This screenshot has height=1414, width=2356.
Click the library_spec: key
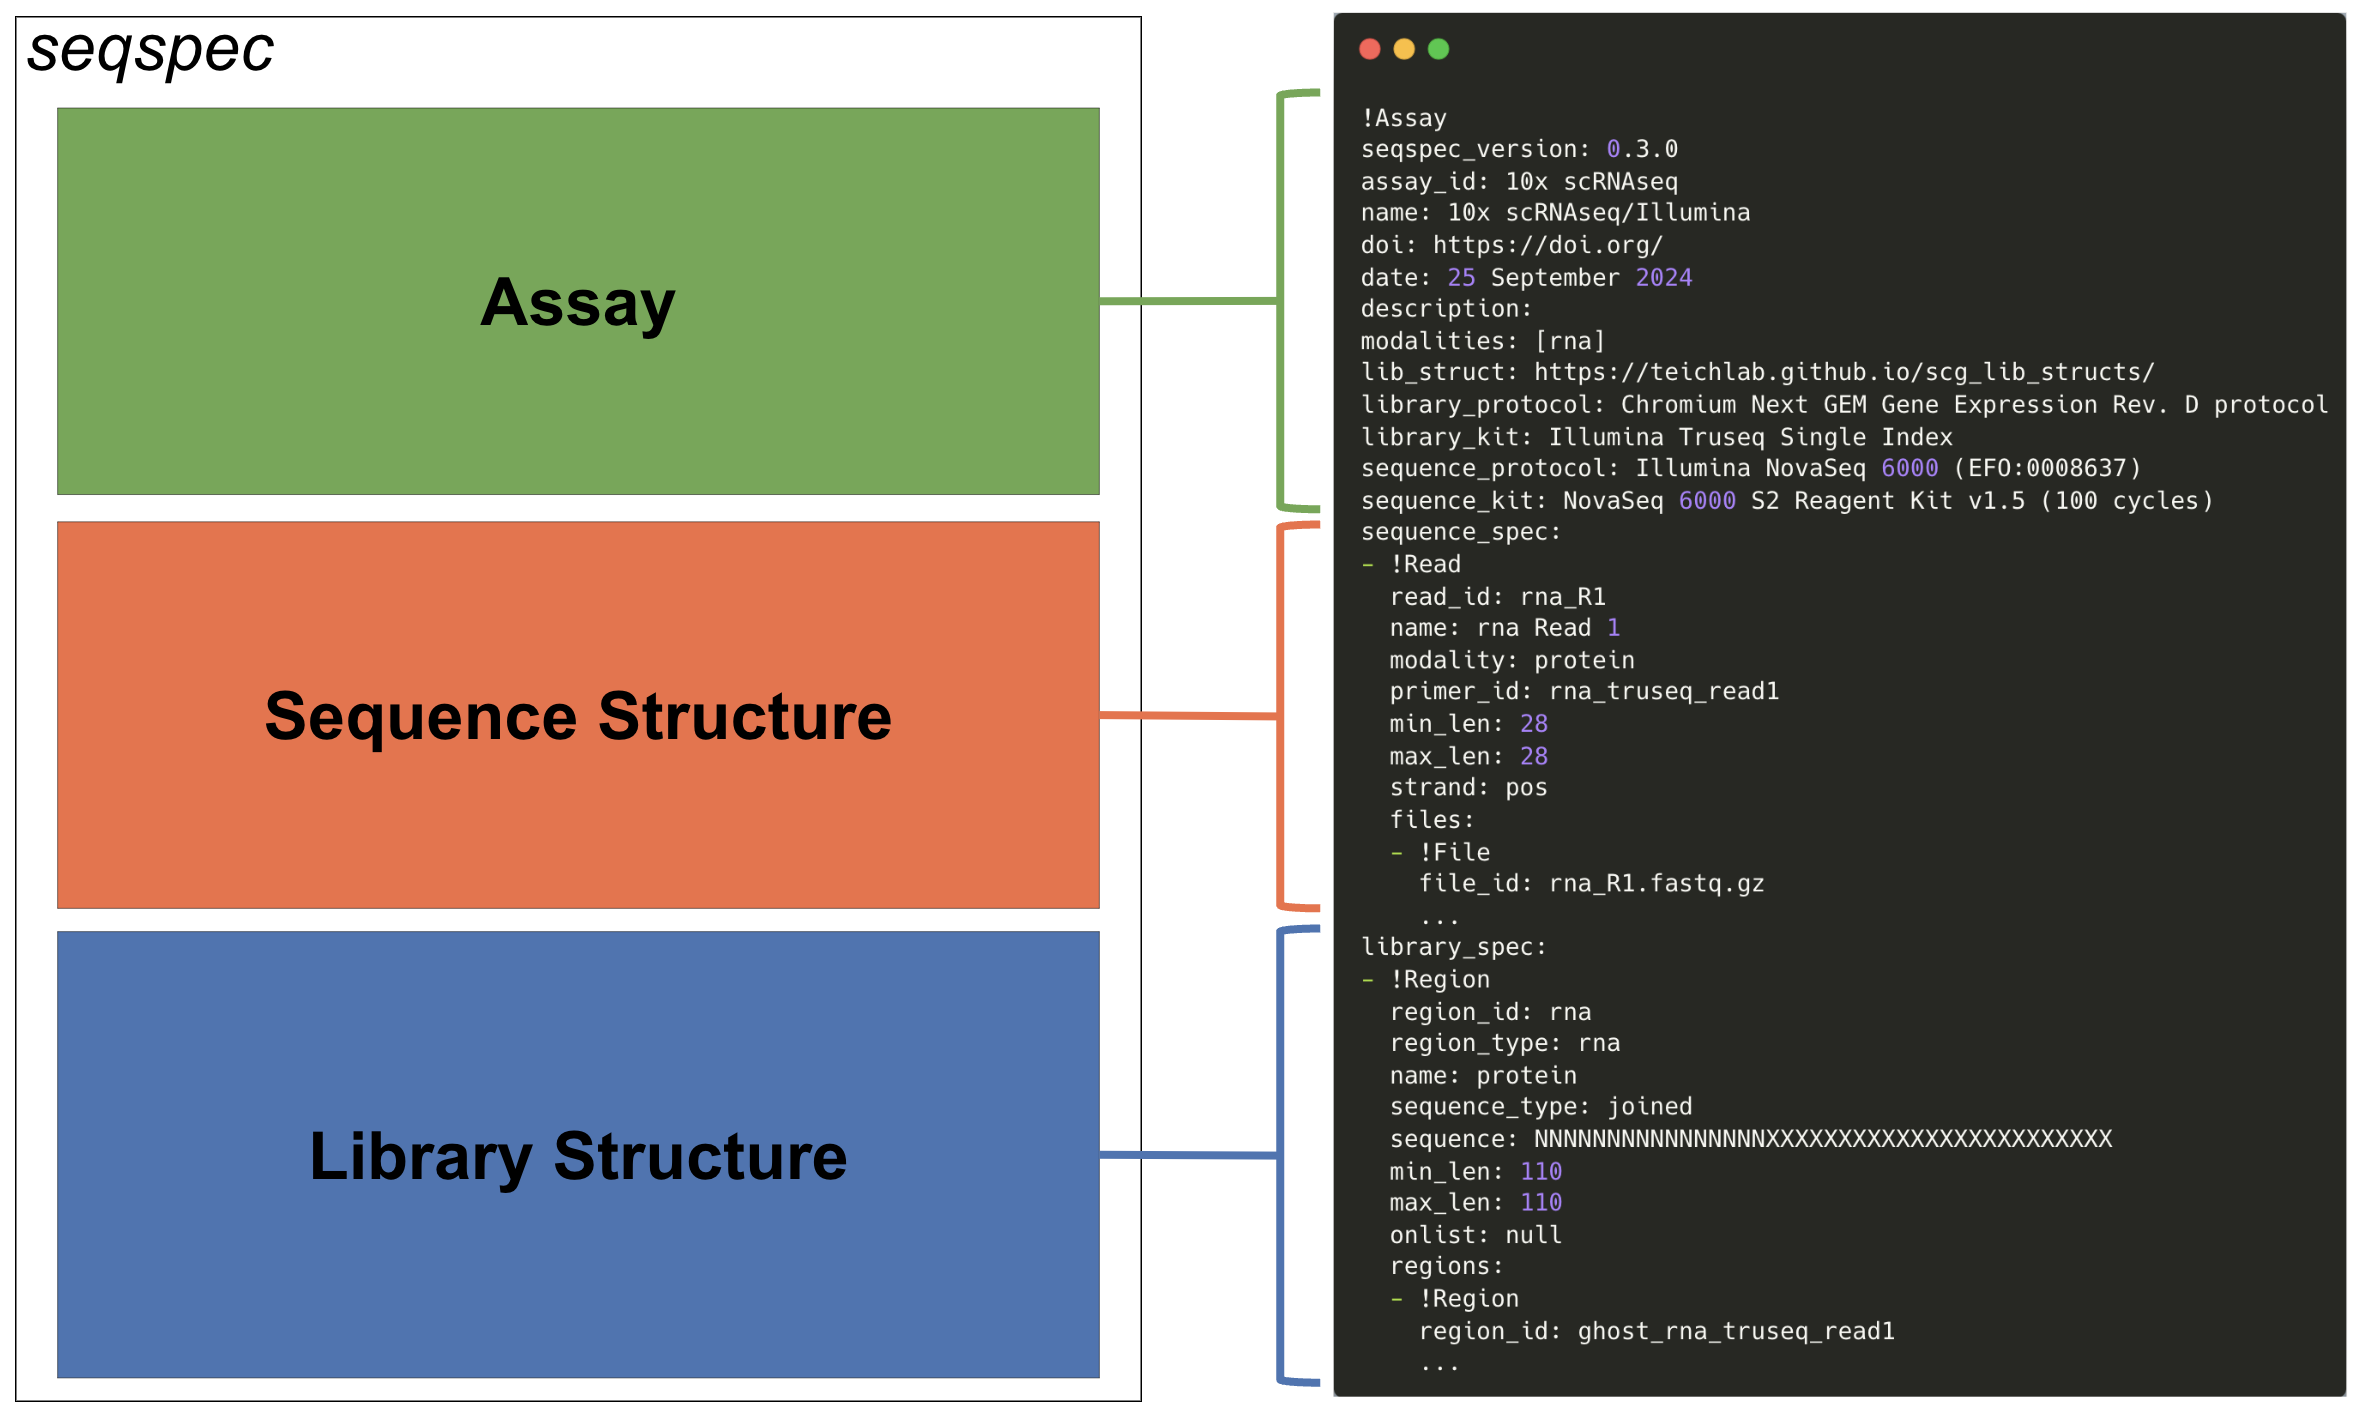(1453, 947)
